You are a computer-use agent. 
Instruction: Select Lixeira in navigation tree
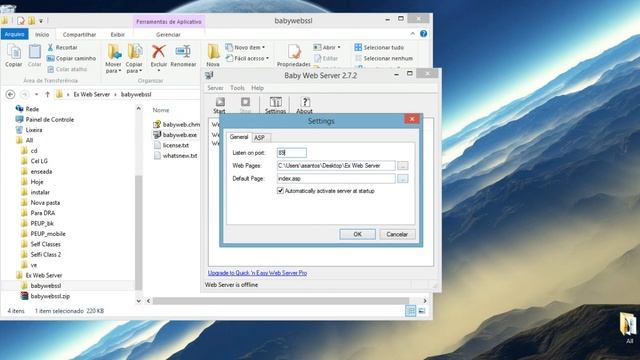point(29,130)
